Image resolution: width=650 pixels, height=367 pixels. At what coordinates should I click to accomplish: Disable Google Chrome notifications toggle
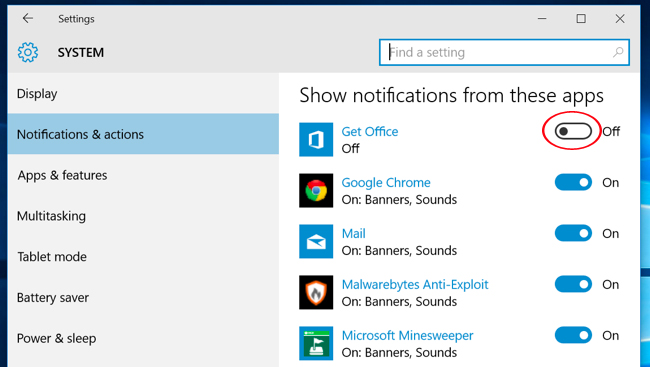coord(573,182)
